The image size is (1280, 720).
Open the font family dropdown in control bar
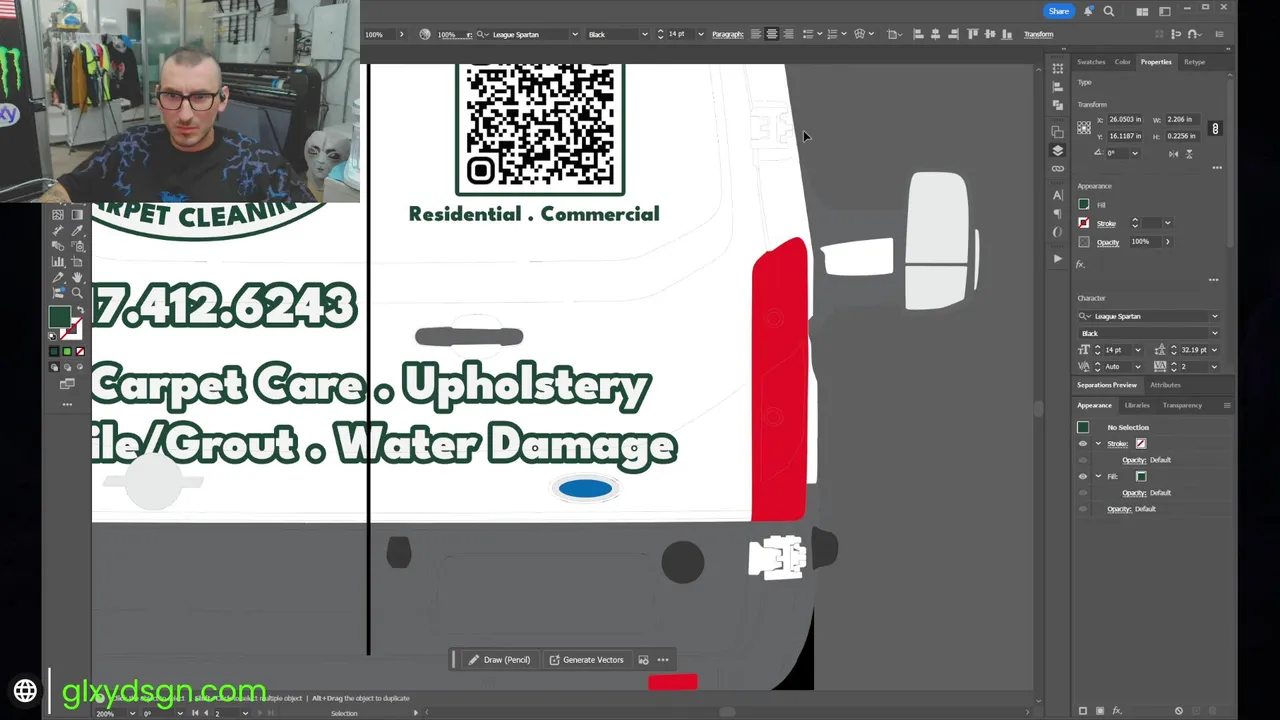coord(574,34)
